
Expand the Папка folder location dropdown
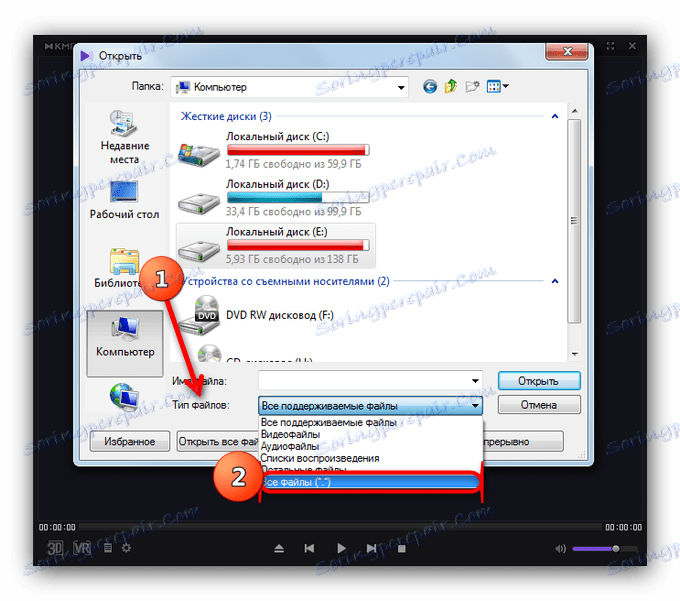(401, 88)
